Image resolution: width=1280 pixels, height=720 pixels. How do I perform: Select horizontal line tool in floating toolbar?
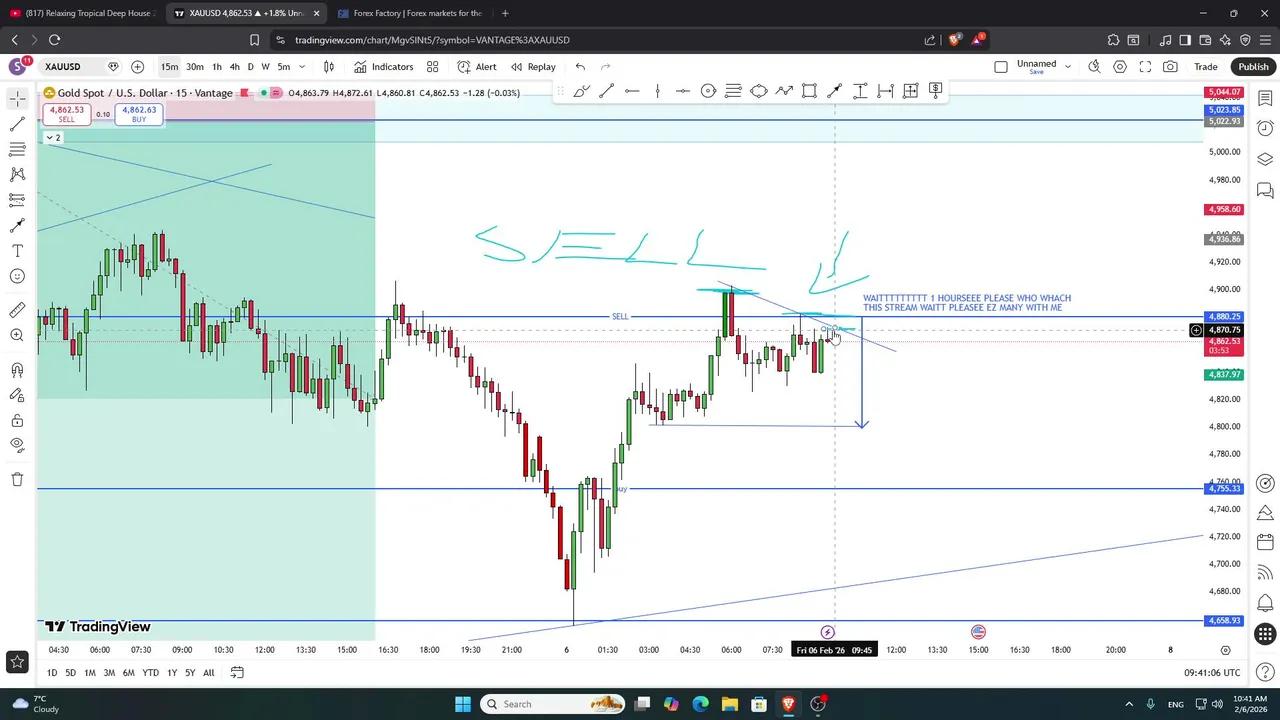(632, 91)
